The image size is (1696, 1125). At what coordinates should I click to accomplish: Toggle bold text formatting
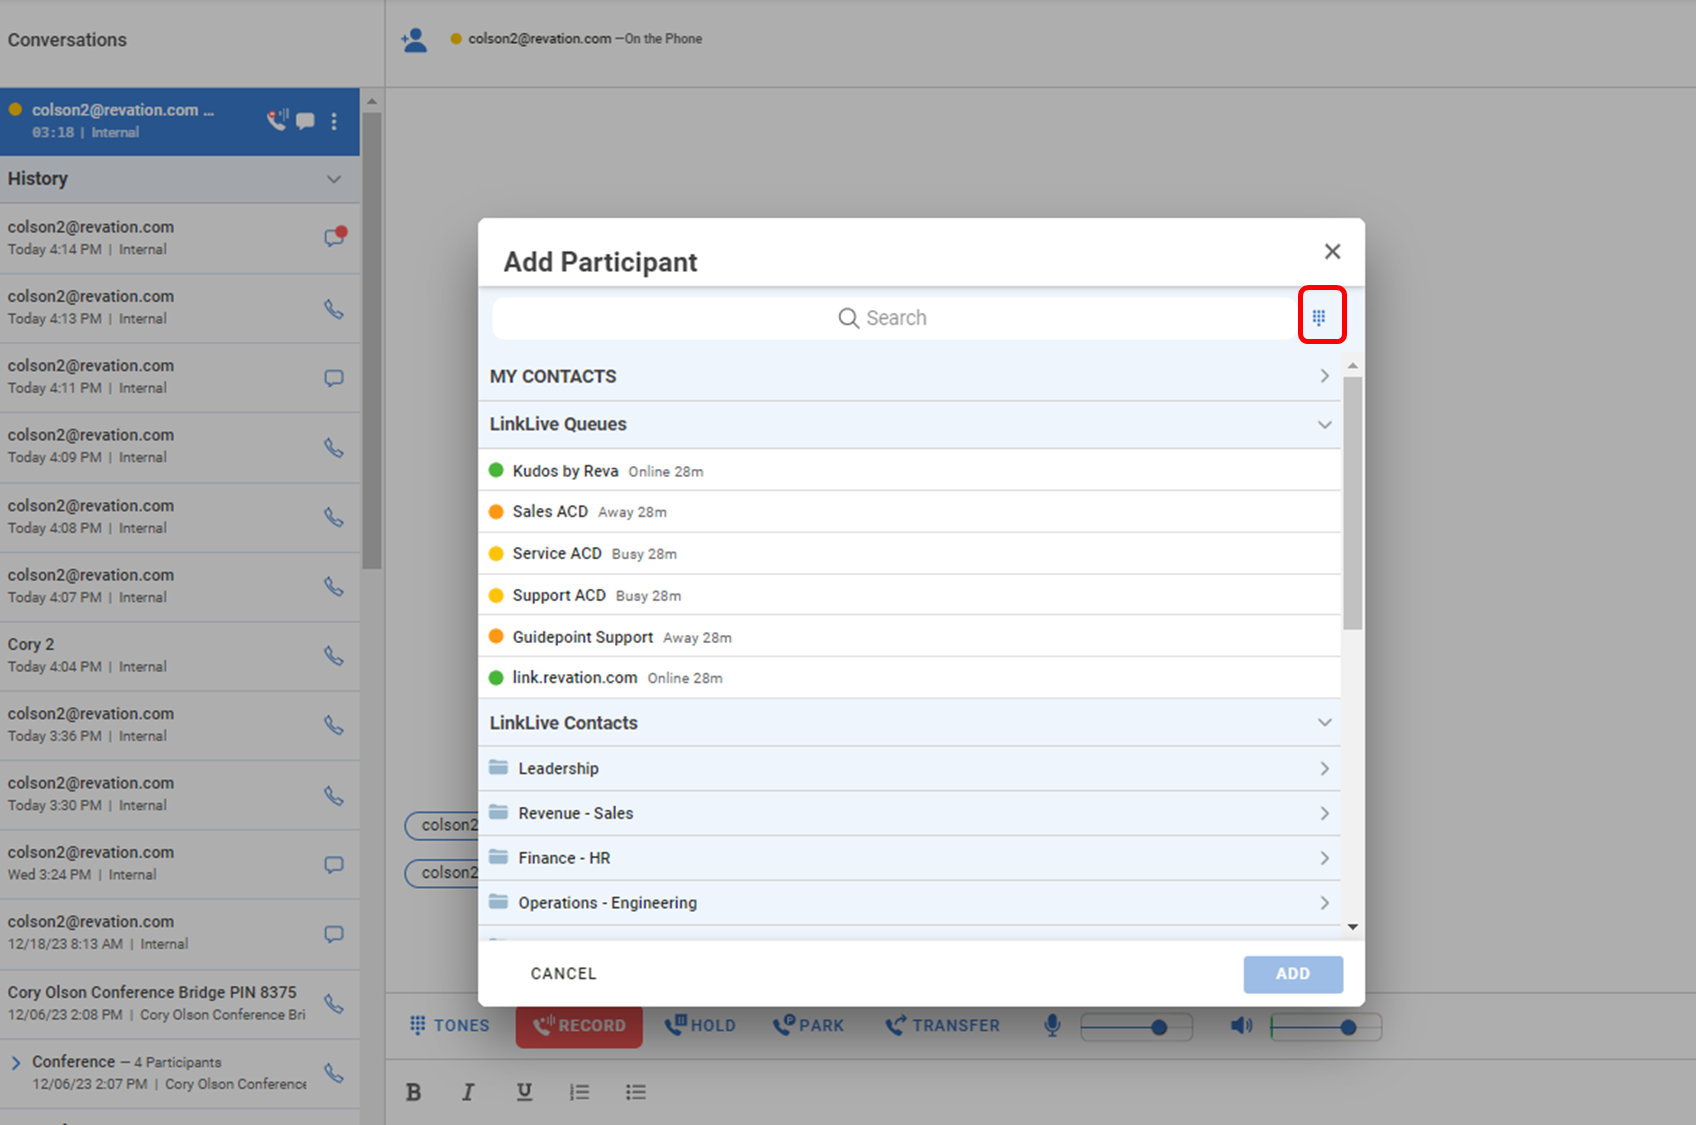413,1092
